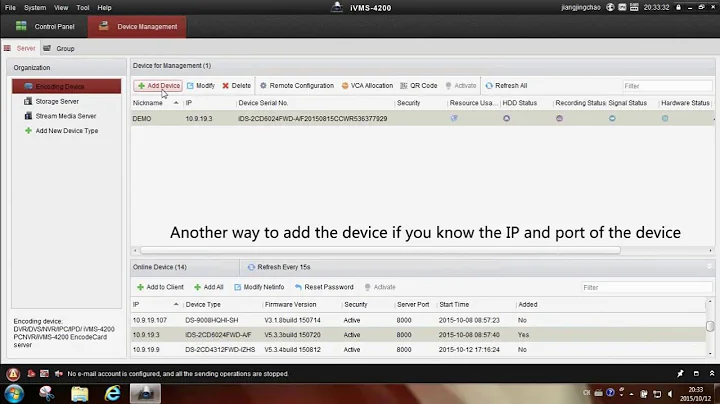720x404 pixels.
Task: Click the Added column header
Action: click(x=528, y=305)
